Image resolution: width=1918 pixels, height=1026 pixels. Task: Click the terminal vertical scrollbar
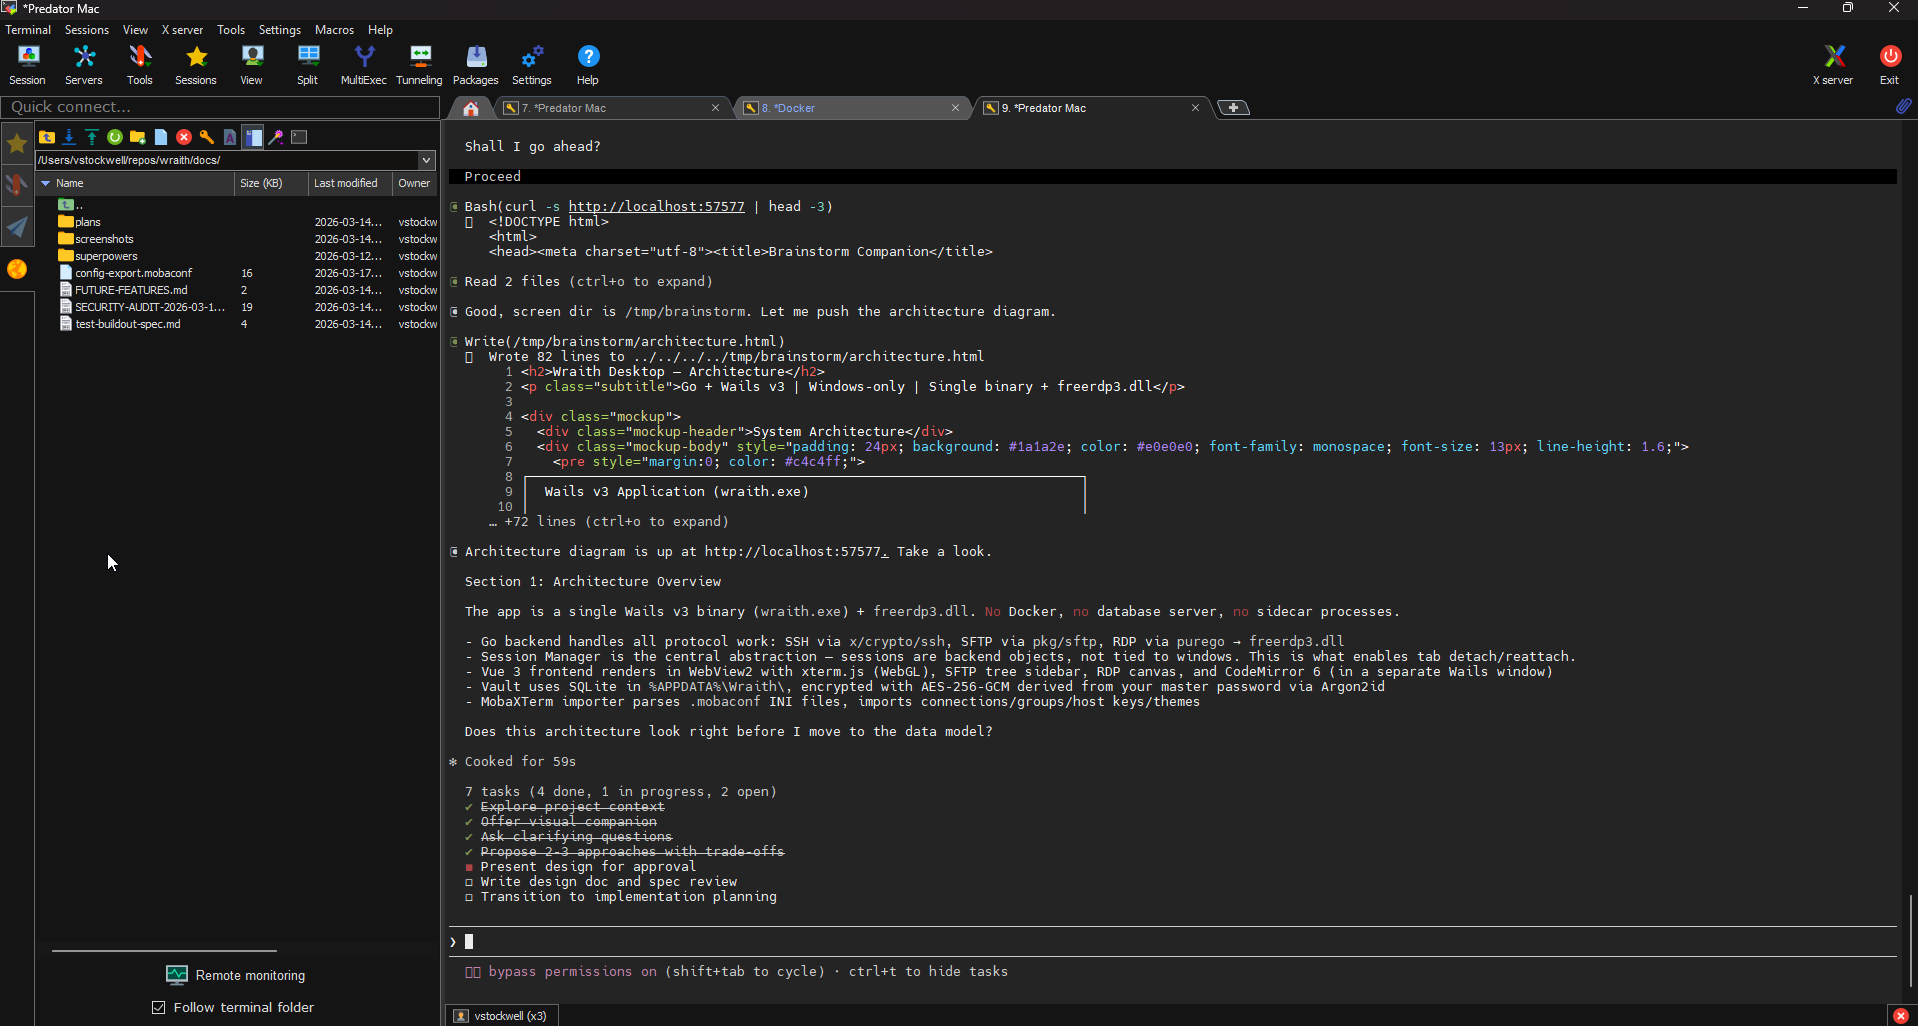(1910, 940)
